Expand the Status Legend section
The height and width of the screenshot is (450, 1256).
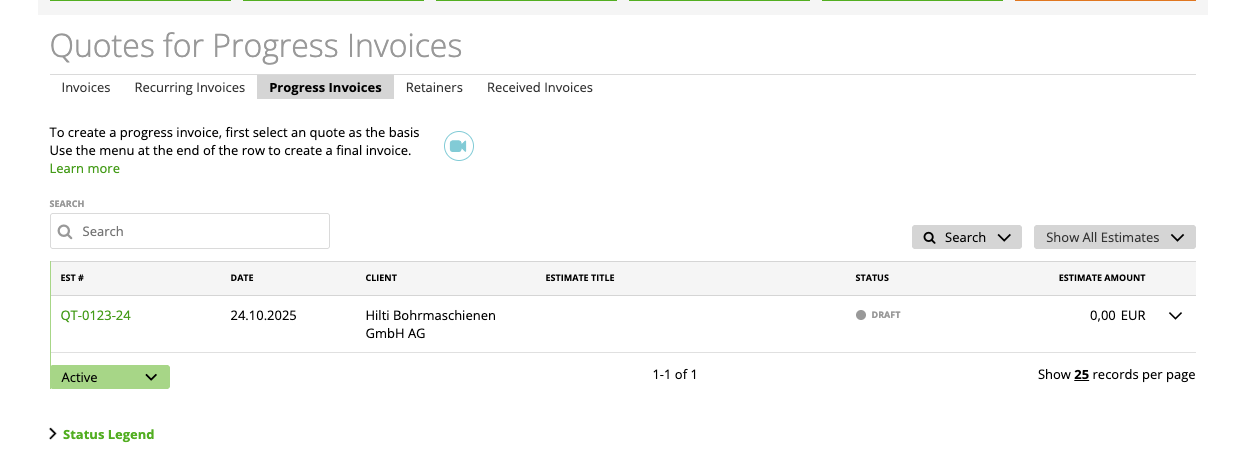click(x=108, y=434)
